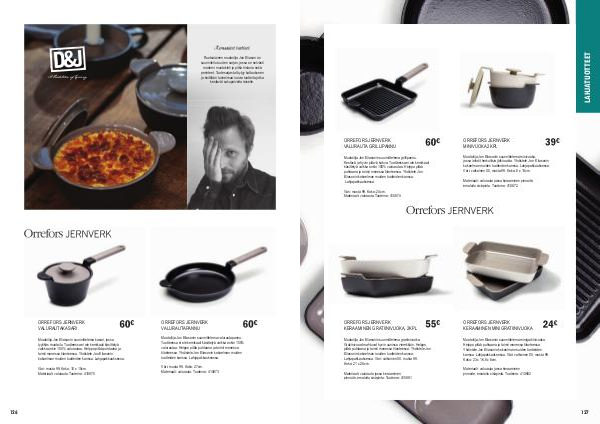Click the square grill pan image
The width and height of the screenshot is (600, 424).
[x=385, y=92]
